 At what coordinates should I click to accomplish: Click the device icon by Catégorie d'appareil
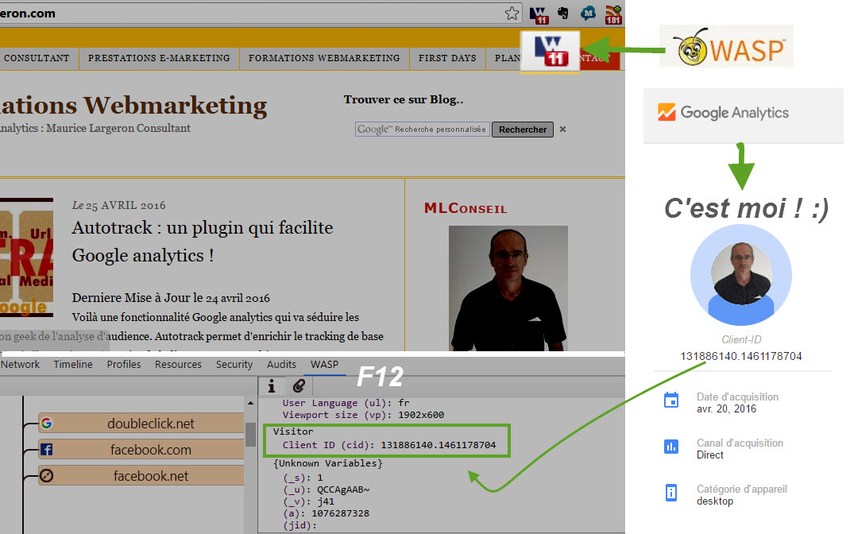[671, 492]
